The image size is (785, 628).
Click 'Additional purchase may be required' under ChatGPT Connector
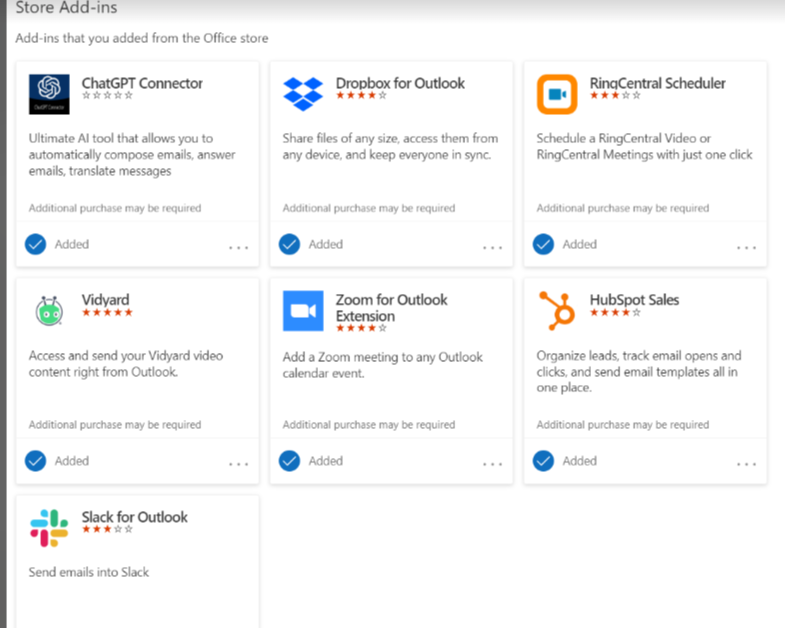click(x=115, y=208)
